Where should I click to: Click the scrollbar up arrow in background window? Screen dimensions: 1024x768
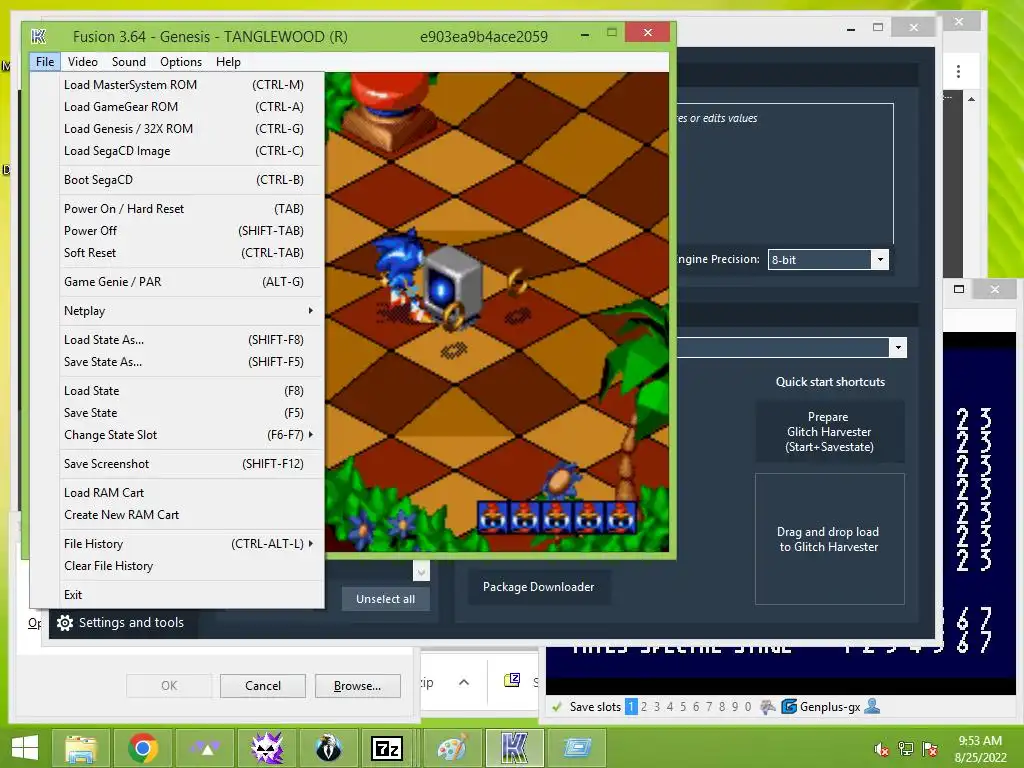972,99
